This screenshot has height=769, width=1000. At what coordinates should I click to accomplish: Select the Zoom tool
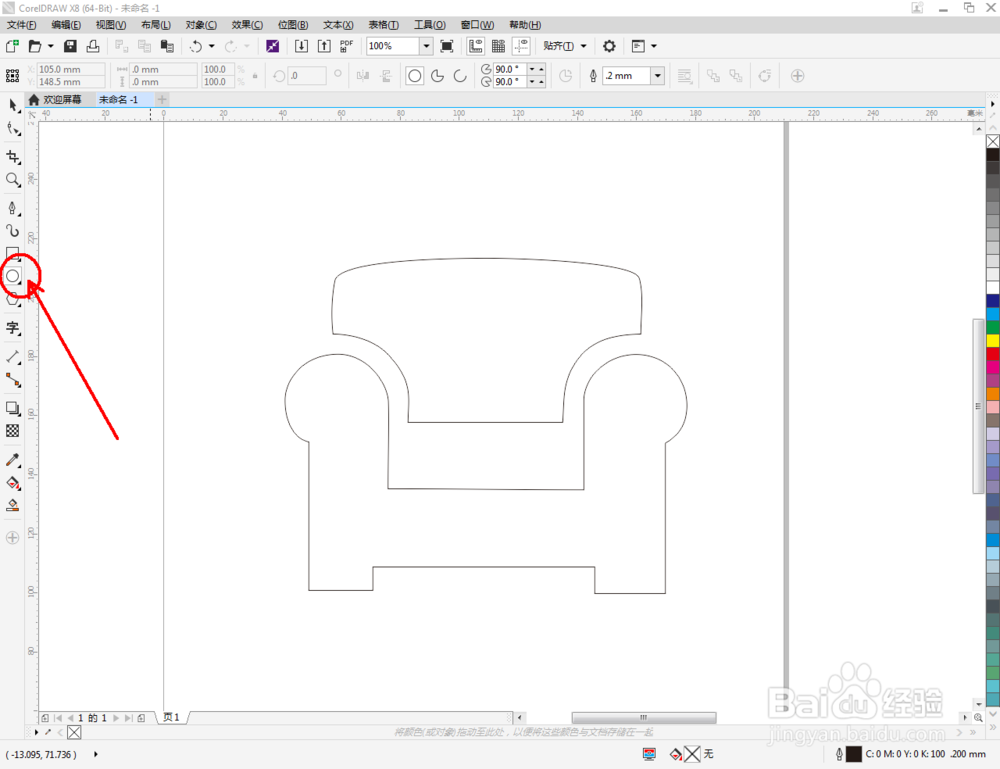pyautogui.click(x=13, y=180)
